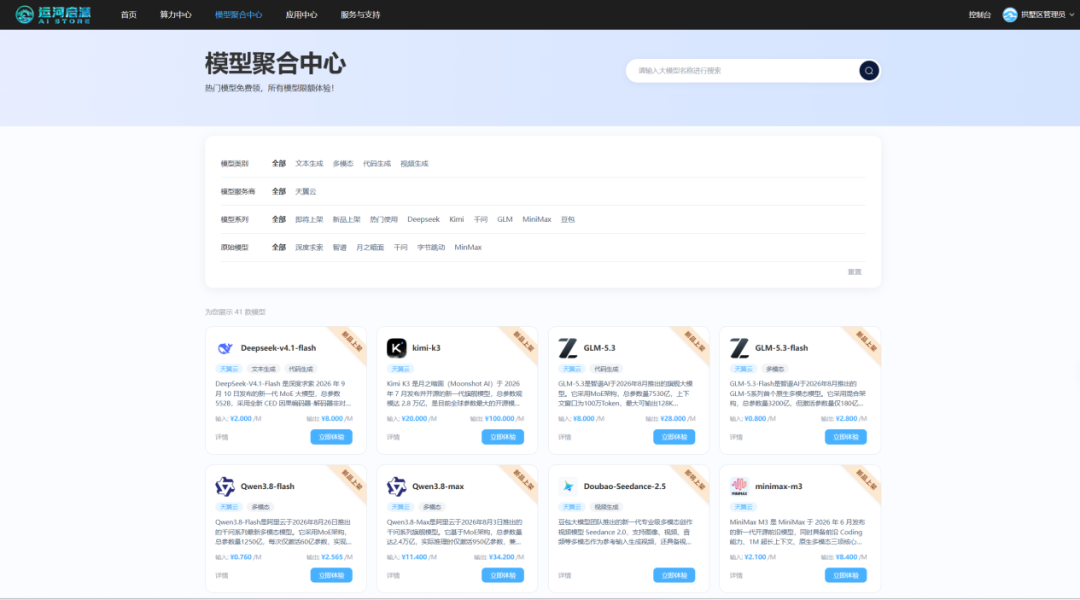Filter model category by 视频生成

coord(414,164)
